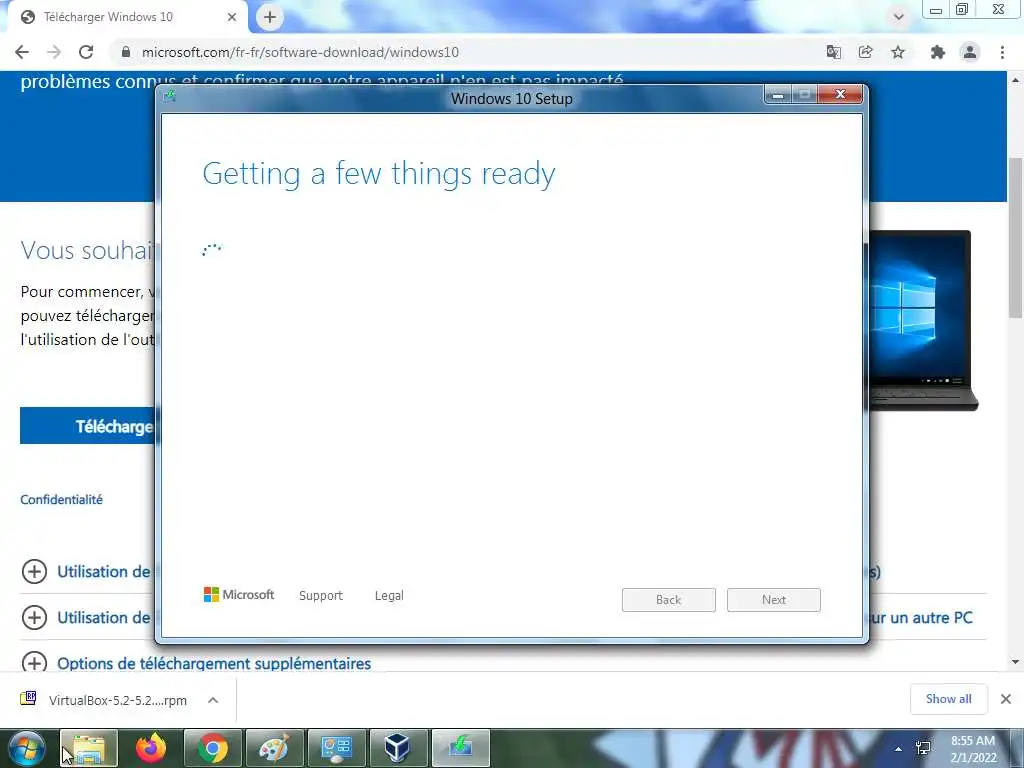
Task: Expand the first Utilisation de plus icon
Action: tap(34, 571)
